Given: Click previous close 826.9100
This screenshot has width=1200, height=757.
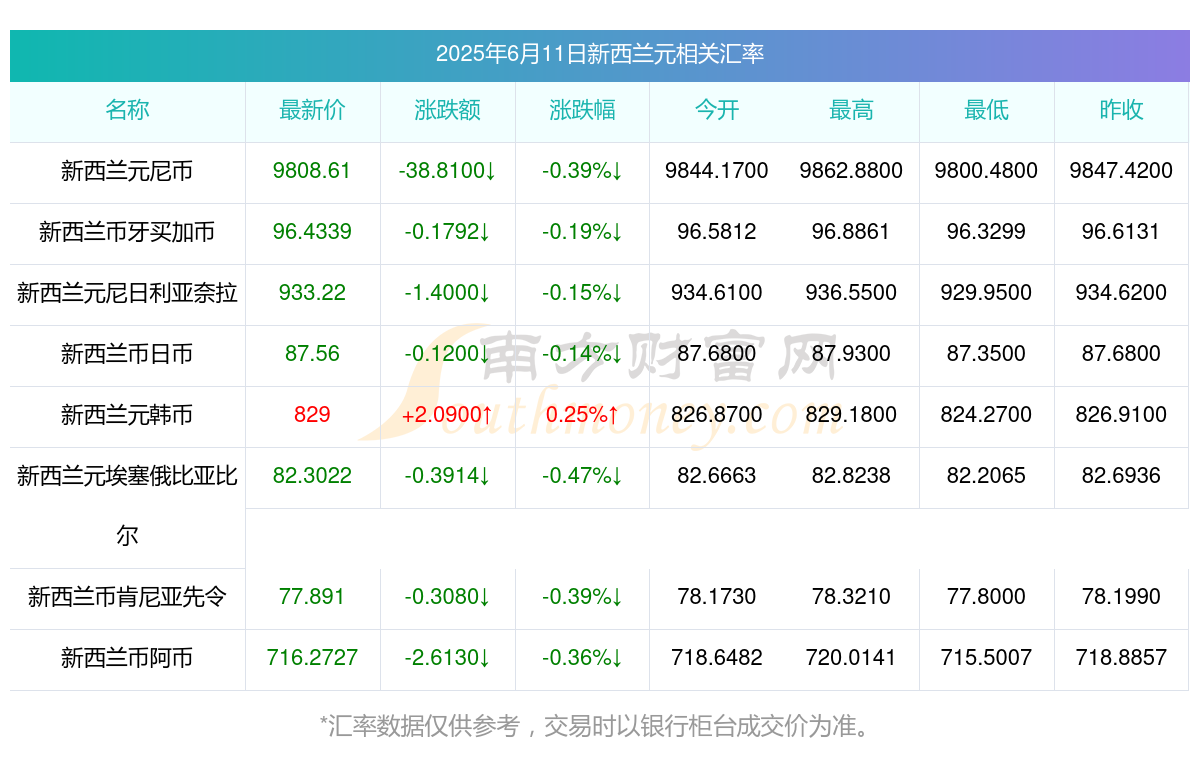Looking at the screenshot, I should coord(1121,415).
